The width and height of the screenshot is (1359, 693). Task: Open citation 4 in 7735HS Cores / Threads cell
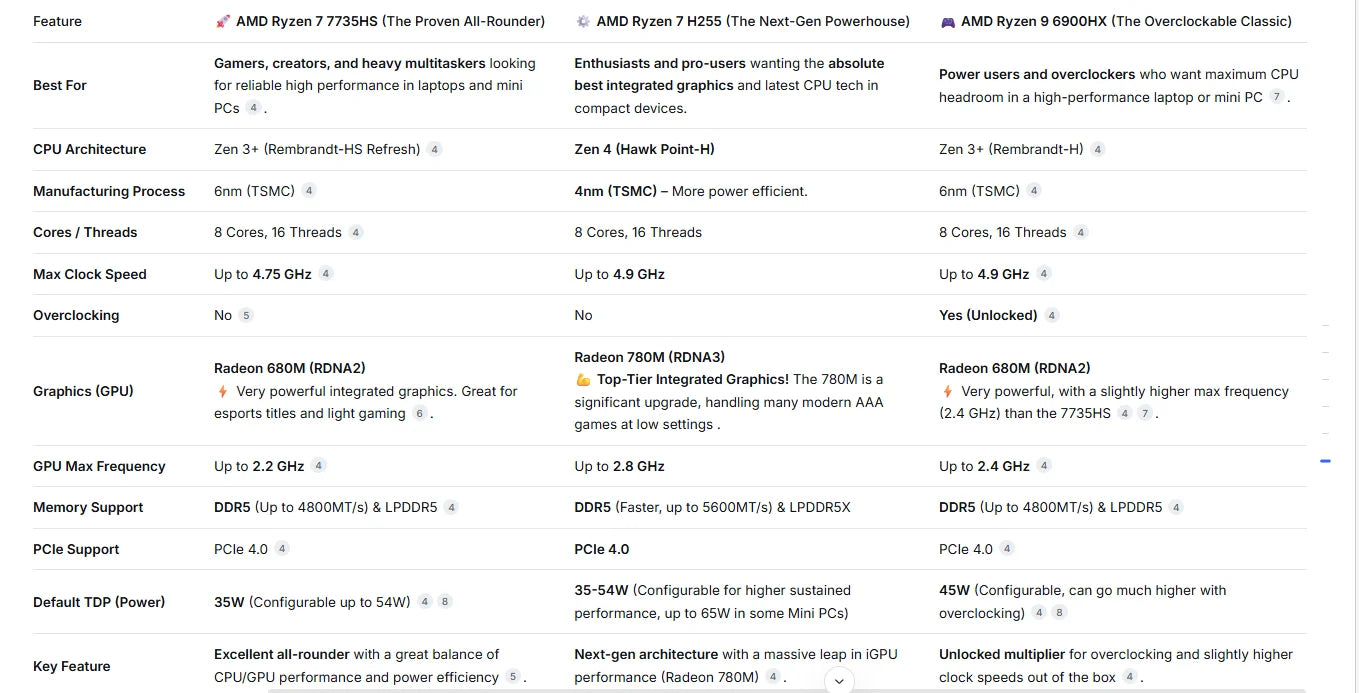pyautogui.click(x=356, y=232)
